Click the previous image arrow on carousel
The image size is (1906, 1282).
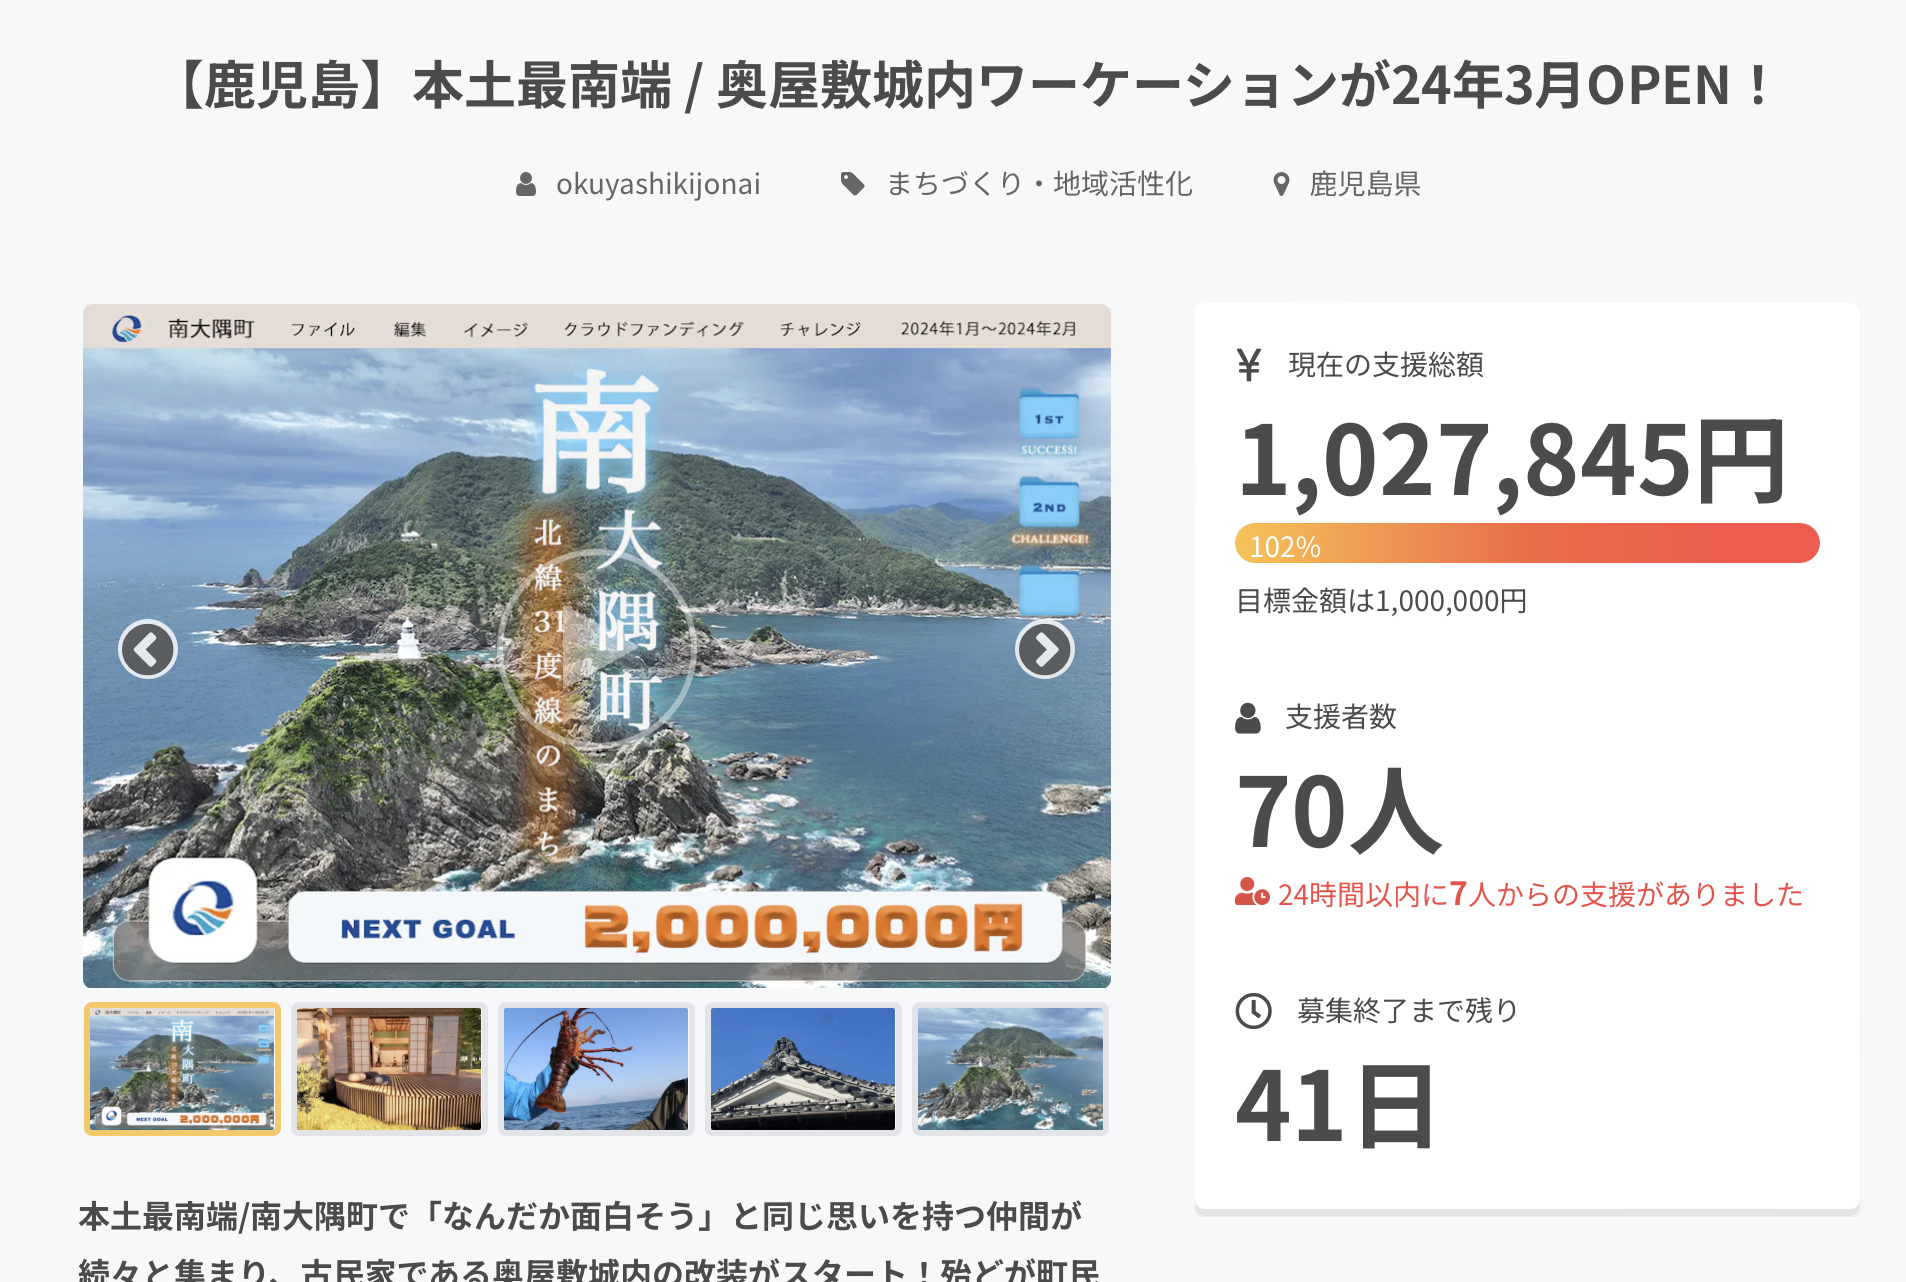(148, 650)
